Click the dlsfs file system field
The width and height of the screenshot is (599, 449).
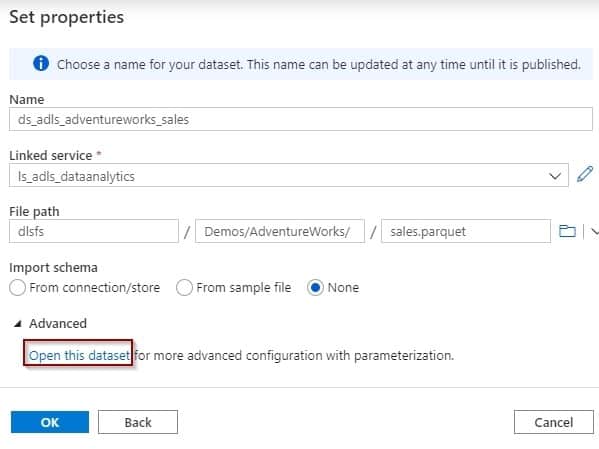tap(94, 231)
